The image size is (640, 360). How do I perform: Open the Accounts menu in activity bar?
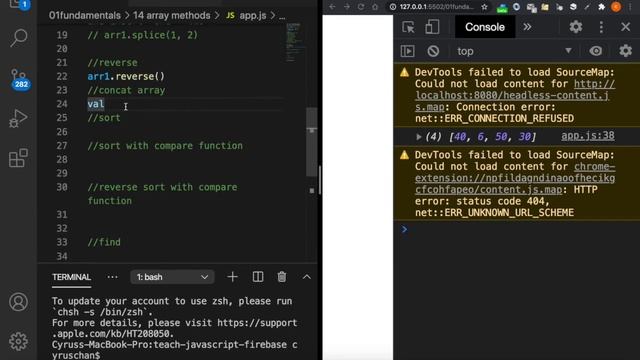tap(18, 302)
